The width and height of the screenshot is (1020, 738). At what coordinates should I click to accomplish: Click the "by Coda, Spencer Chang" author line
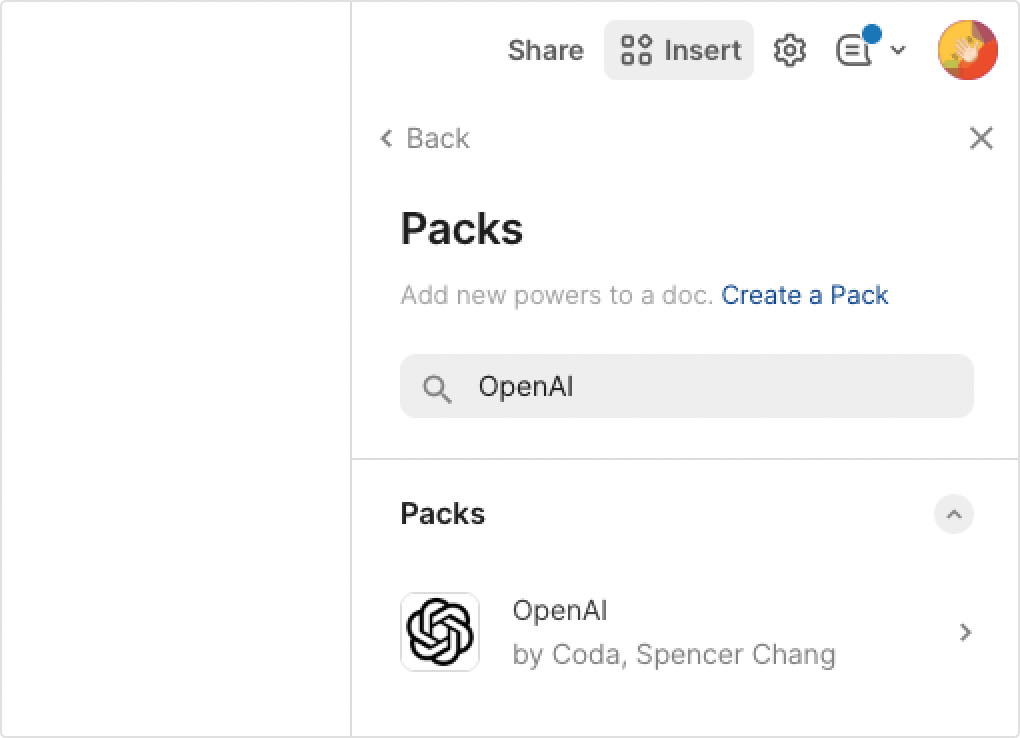pos(673,655)
